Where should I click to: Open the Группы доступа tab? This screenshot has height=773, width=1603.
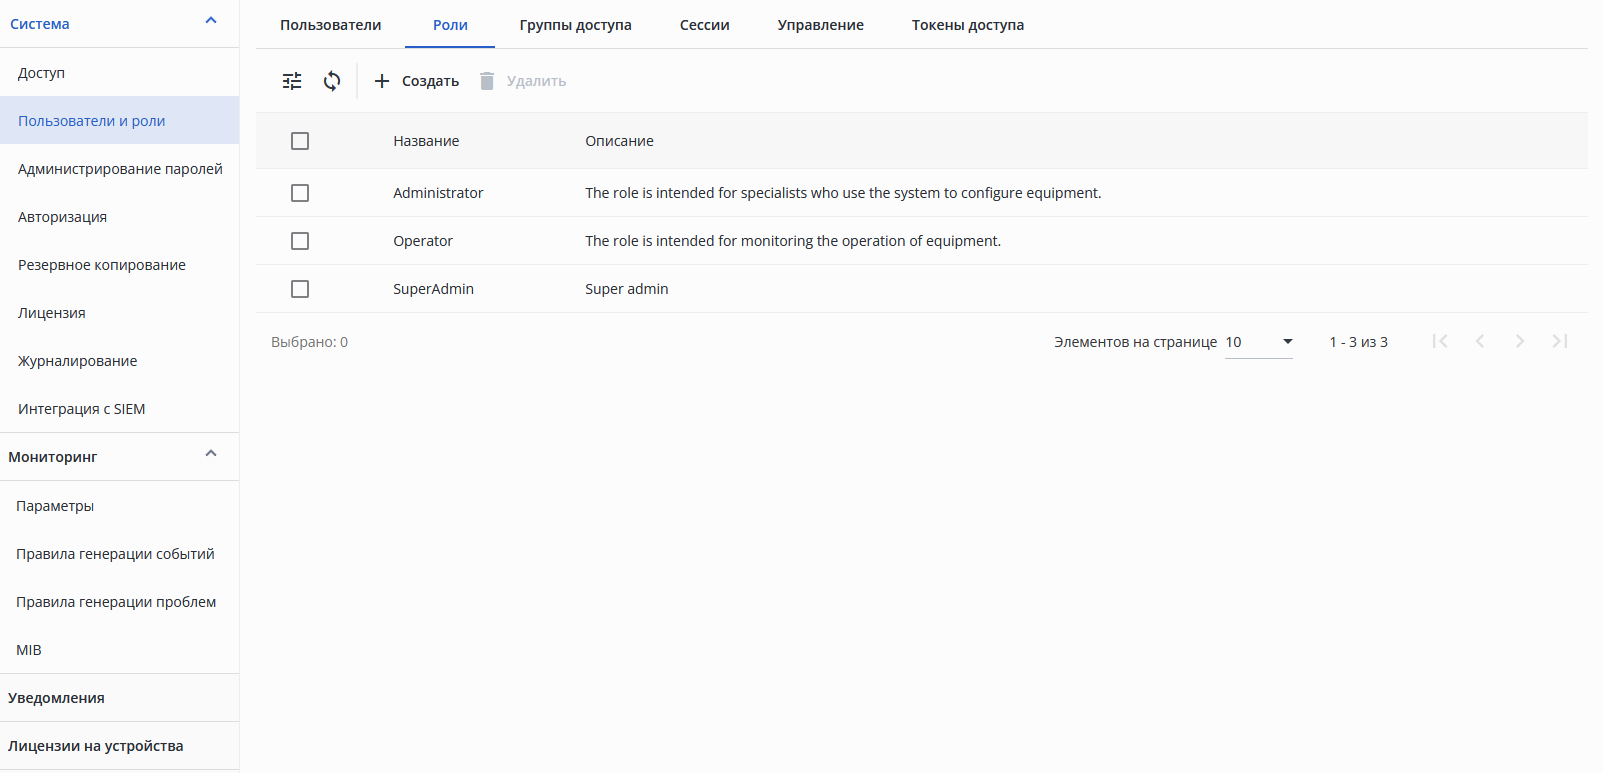click(575, 25)
